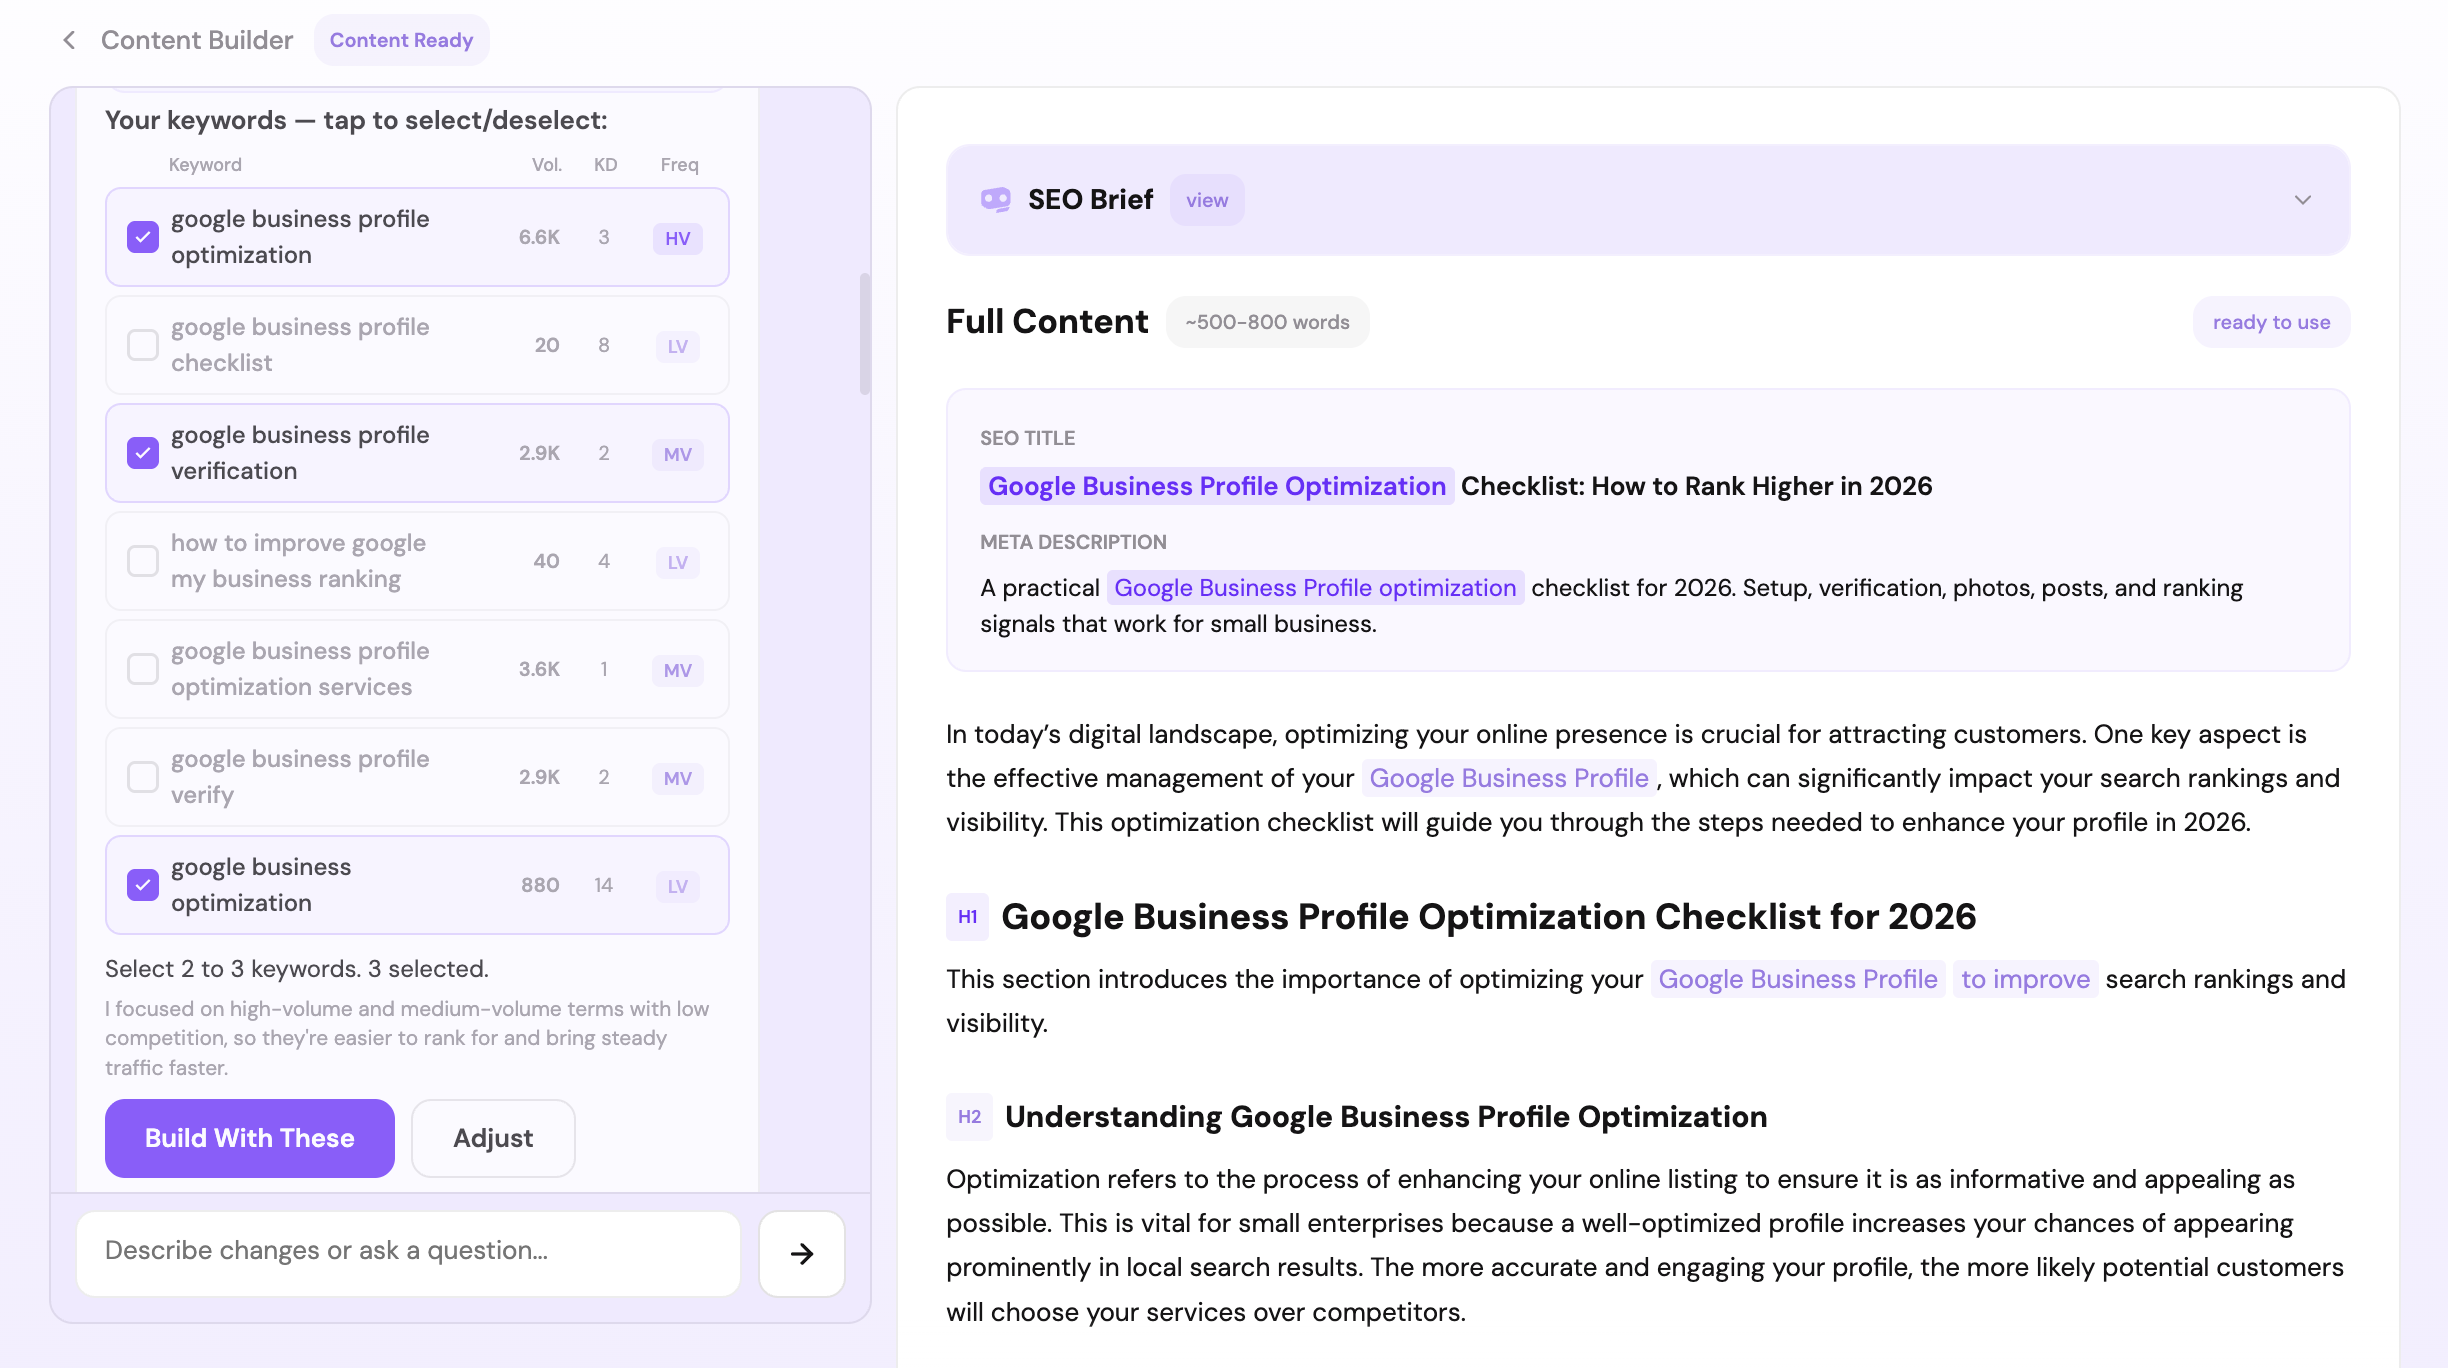Click the KD value 14
Screen dimensions: 2448x1368
pos(603,885)
